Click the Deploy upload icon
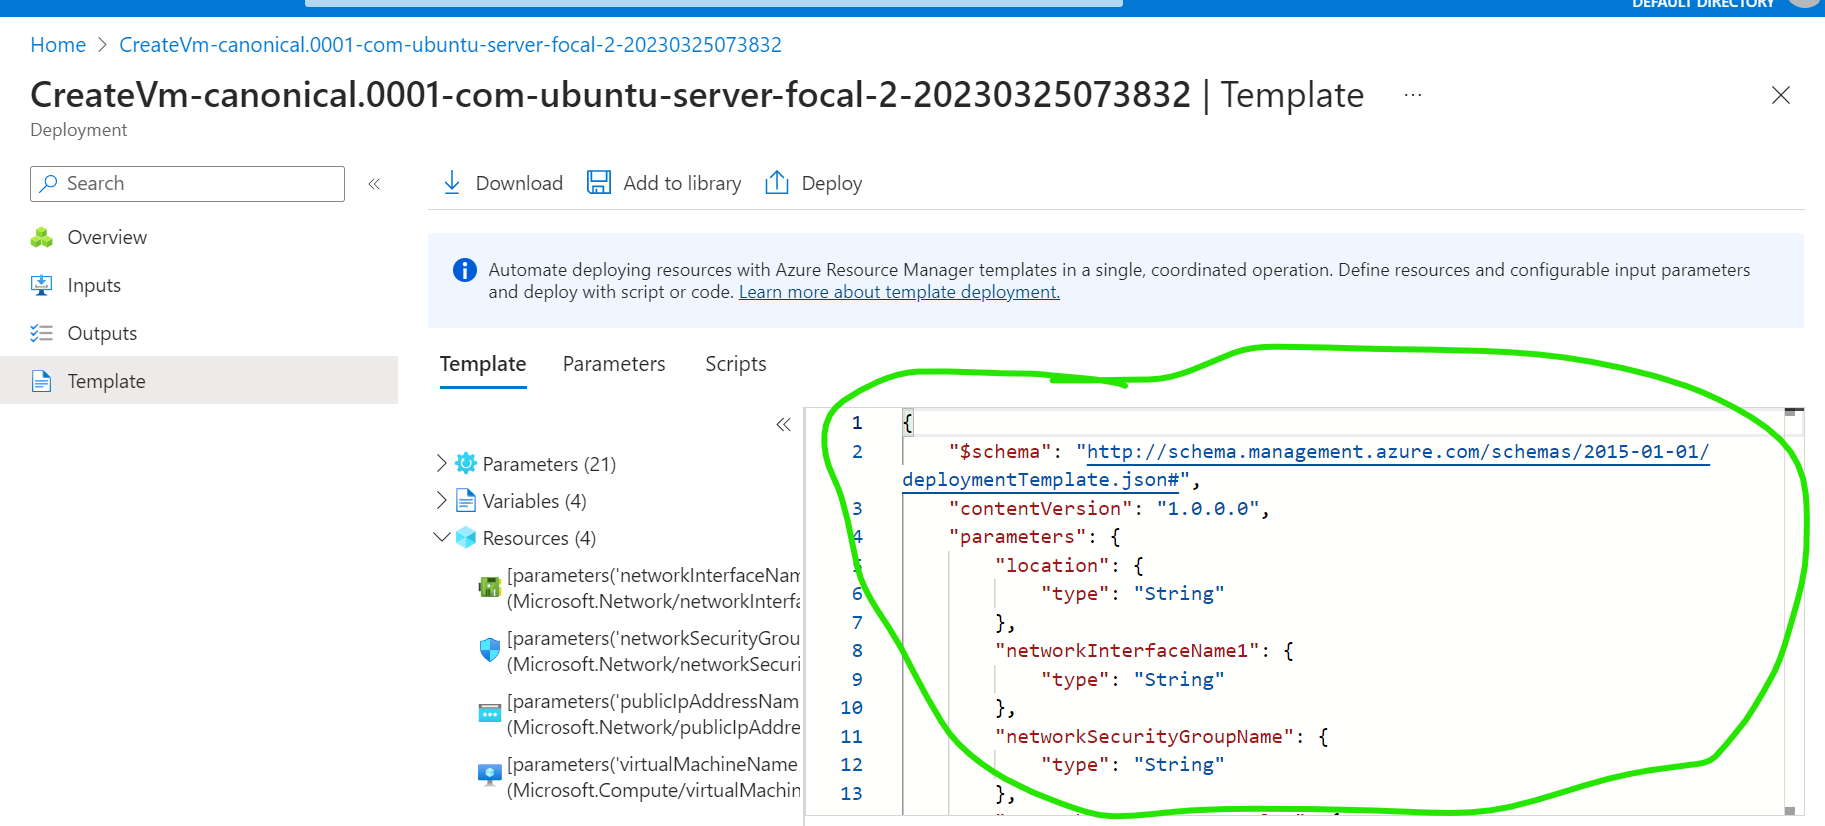Image resolution: width=1825 pixels, height=826 pixels. (777, 183)
